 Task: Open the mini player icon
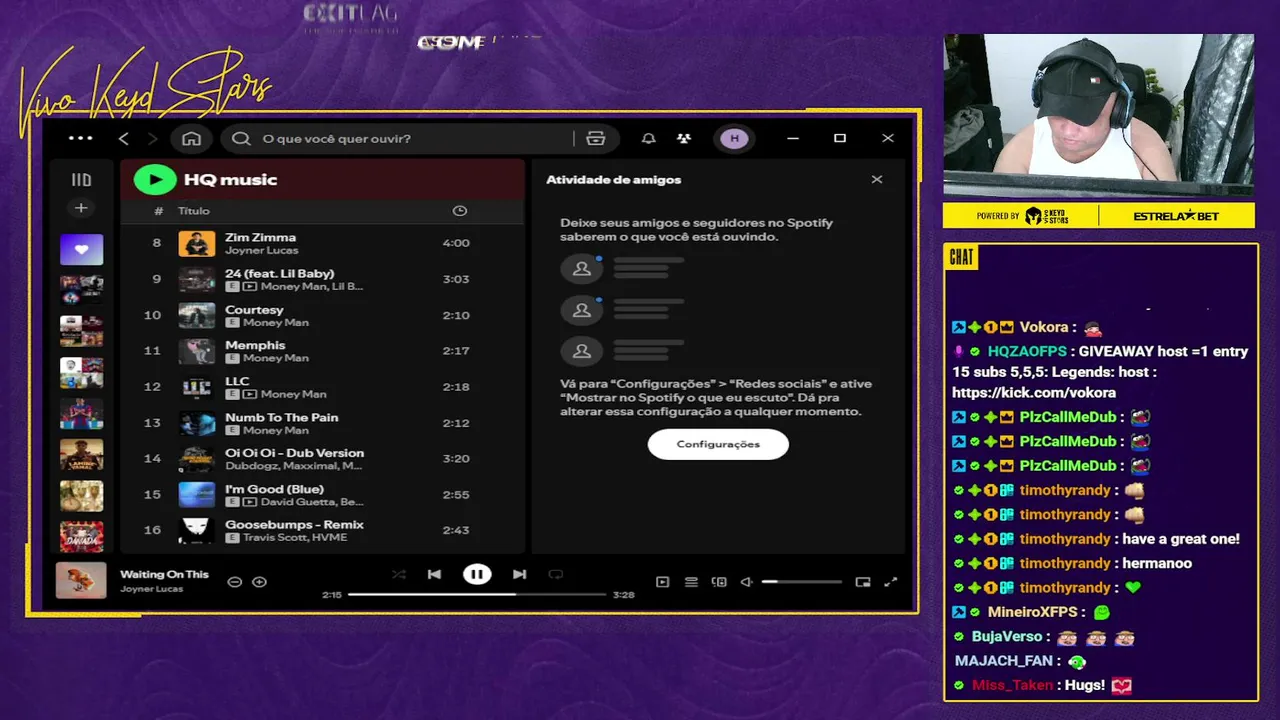[x=863, y=581]
